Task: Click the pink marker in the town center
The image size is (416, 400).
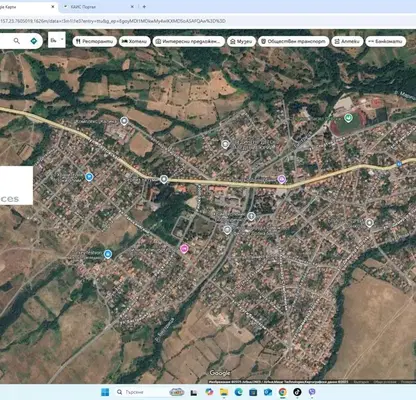Action: 184,249
